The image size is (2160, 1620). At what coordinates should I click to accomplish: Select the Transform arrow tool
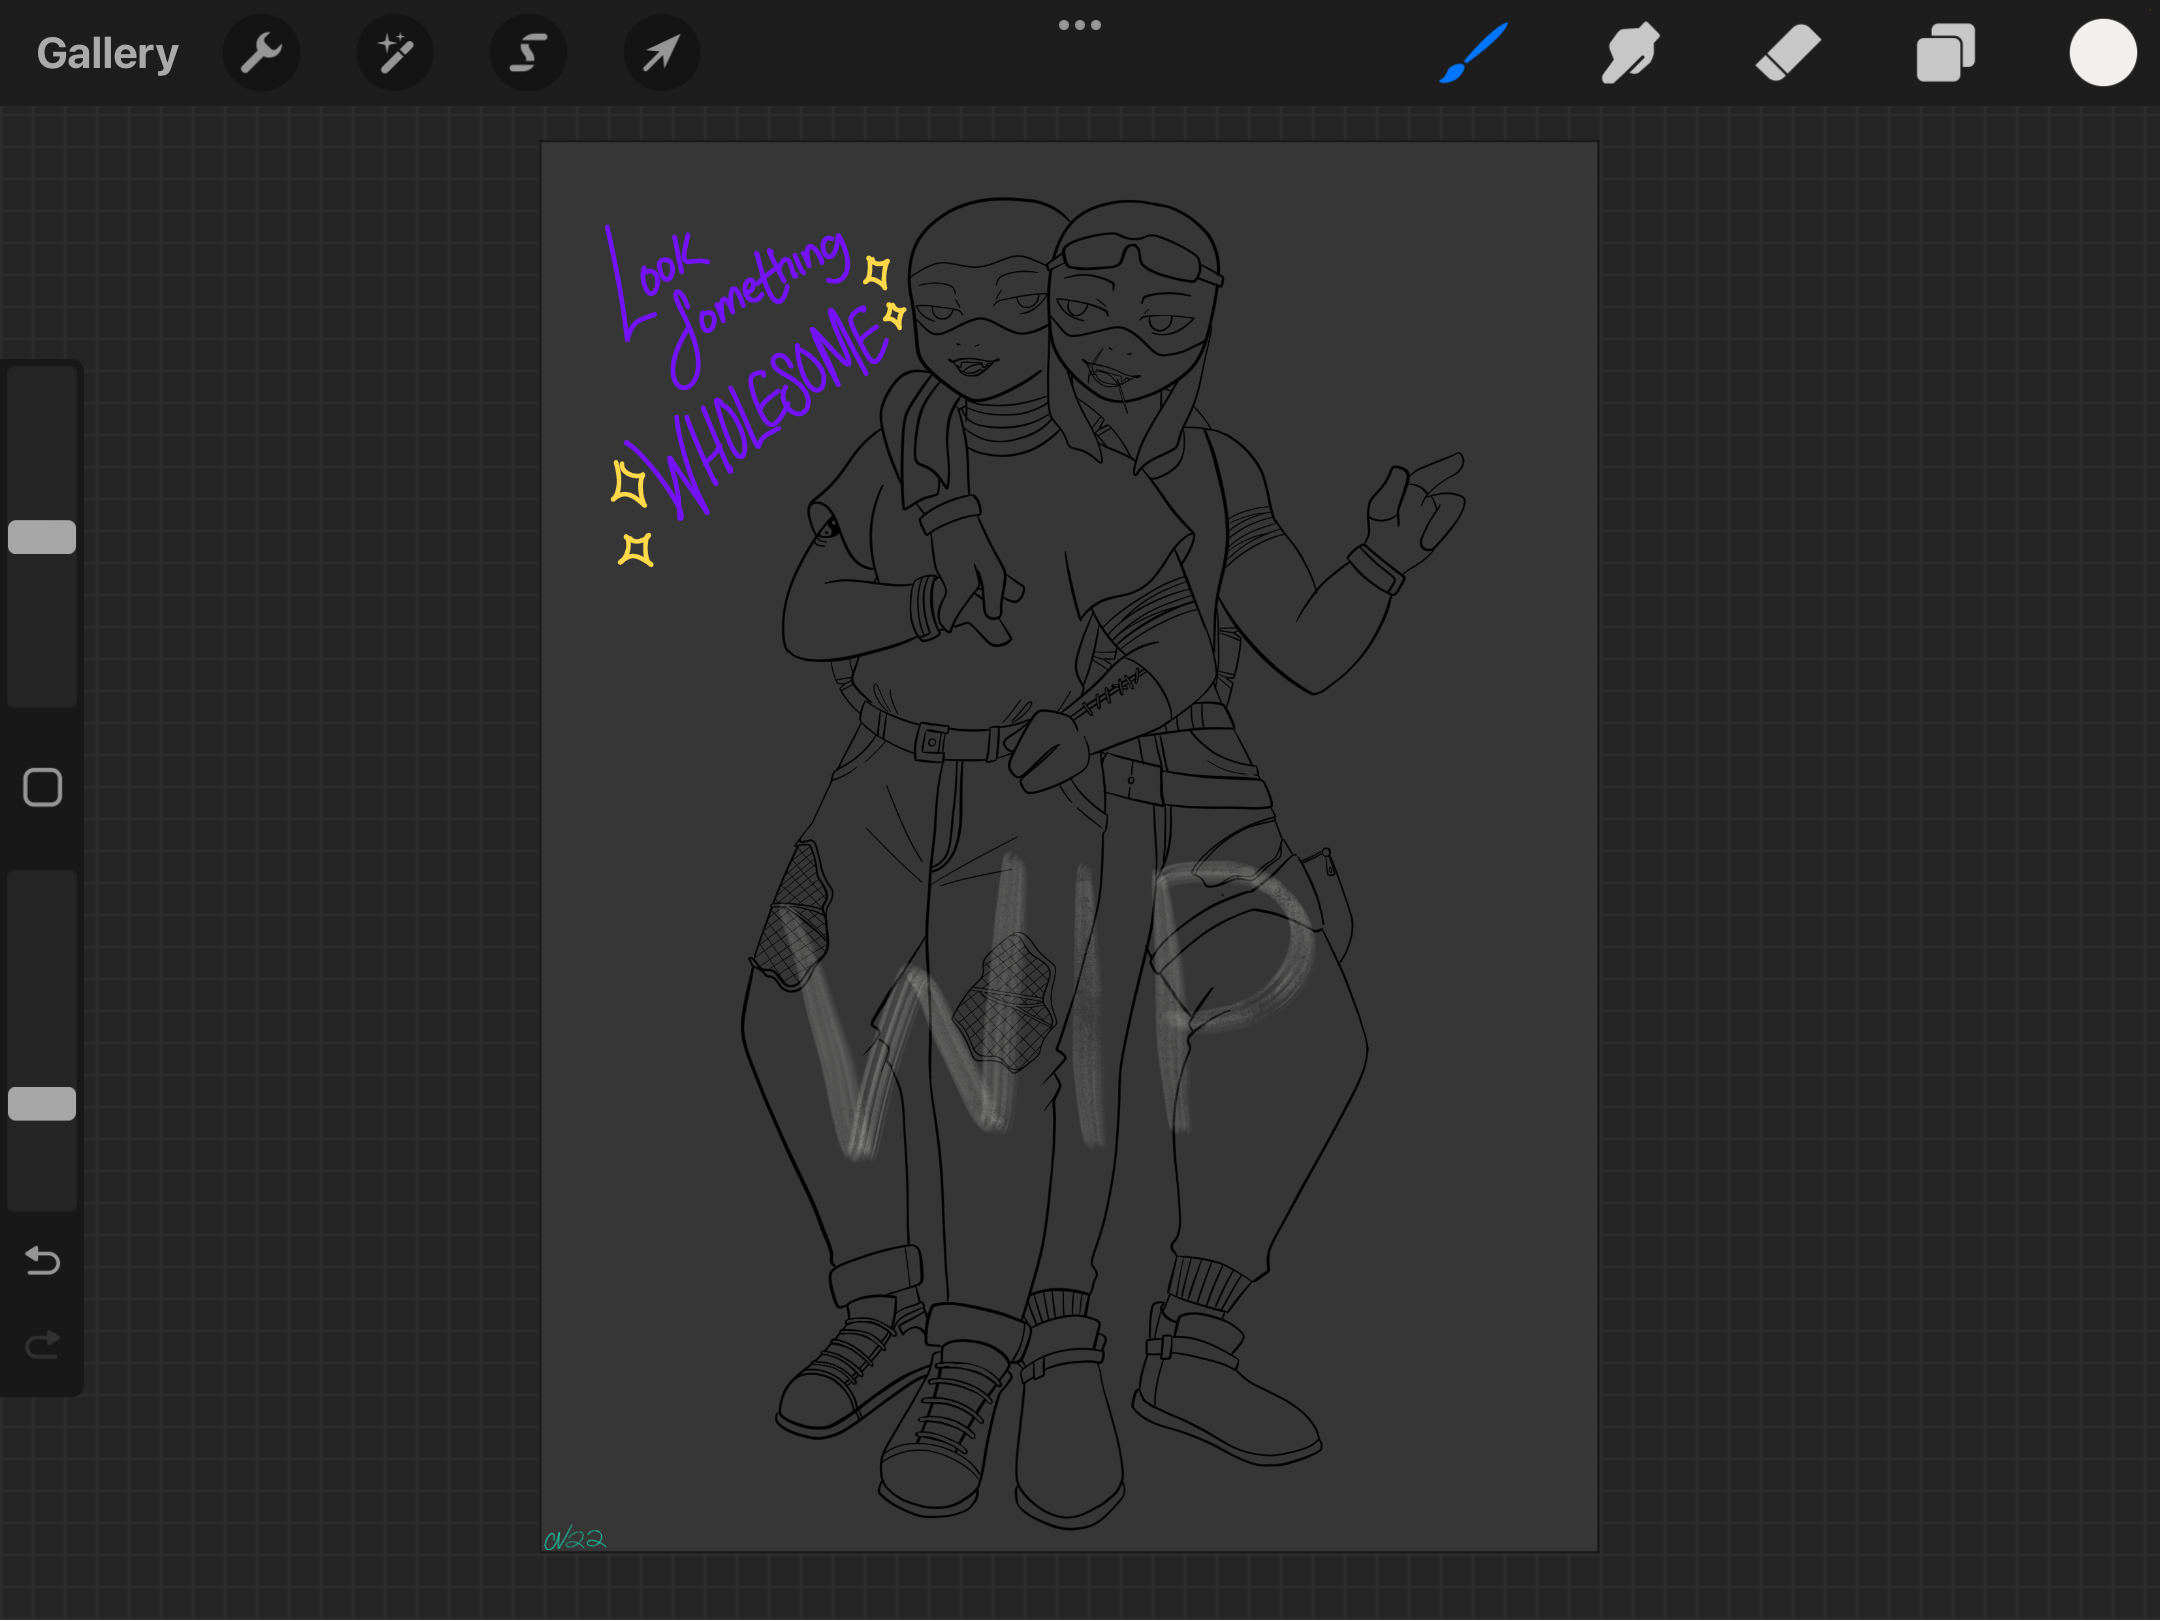661,53
